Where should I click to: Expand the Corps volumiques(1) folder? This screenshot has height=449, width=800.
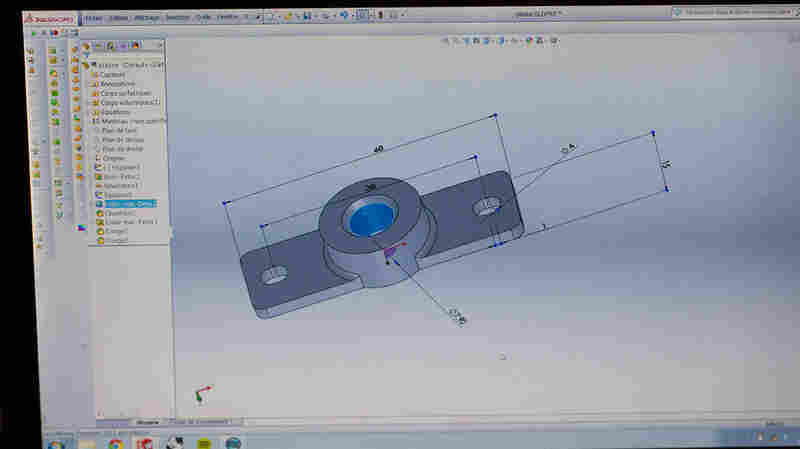pyautogui.click(x=130, y=103)
